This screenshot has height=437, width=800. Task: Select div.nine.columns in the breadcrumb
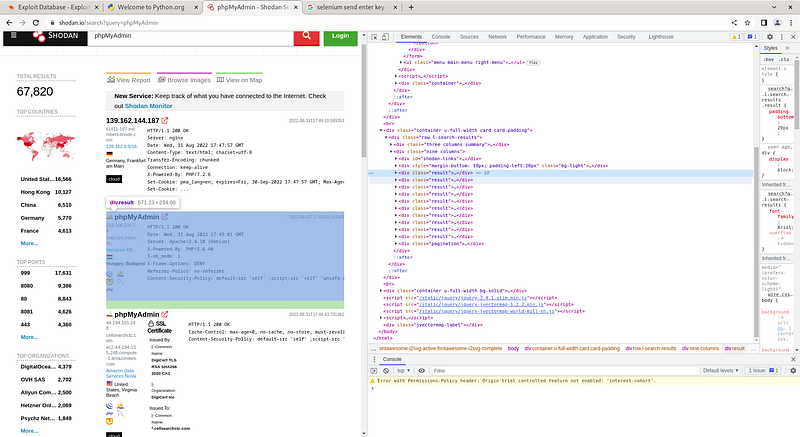[700, 348]
